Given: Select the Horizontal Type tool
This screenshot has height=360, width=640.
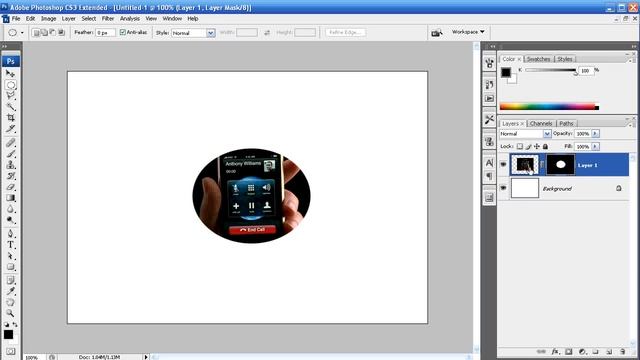Looking at the screenshot, I should click(x=11, y=245).
